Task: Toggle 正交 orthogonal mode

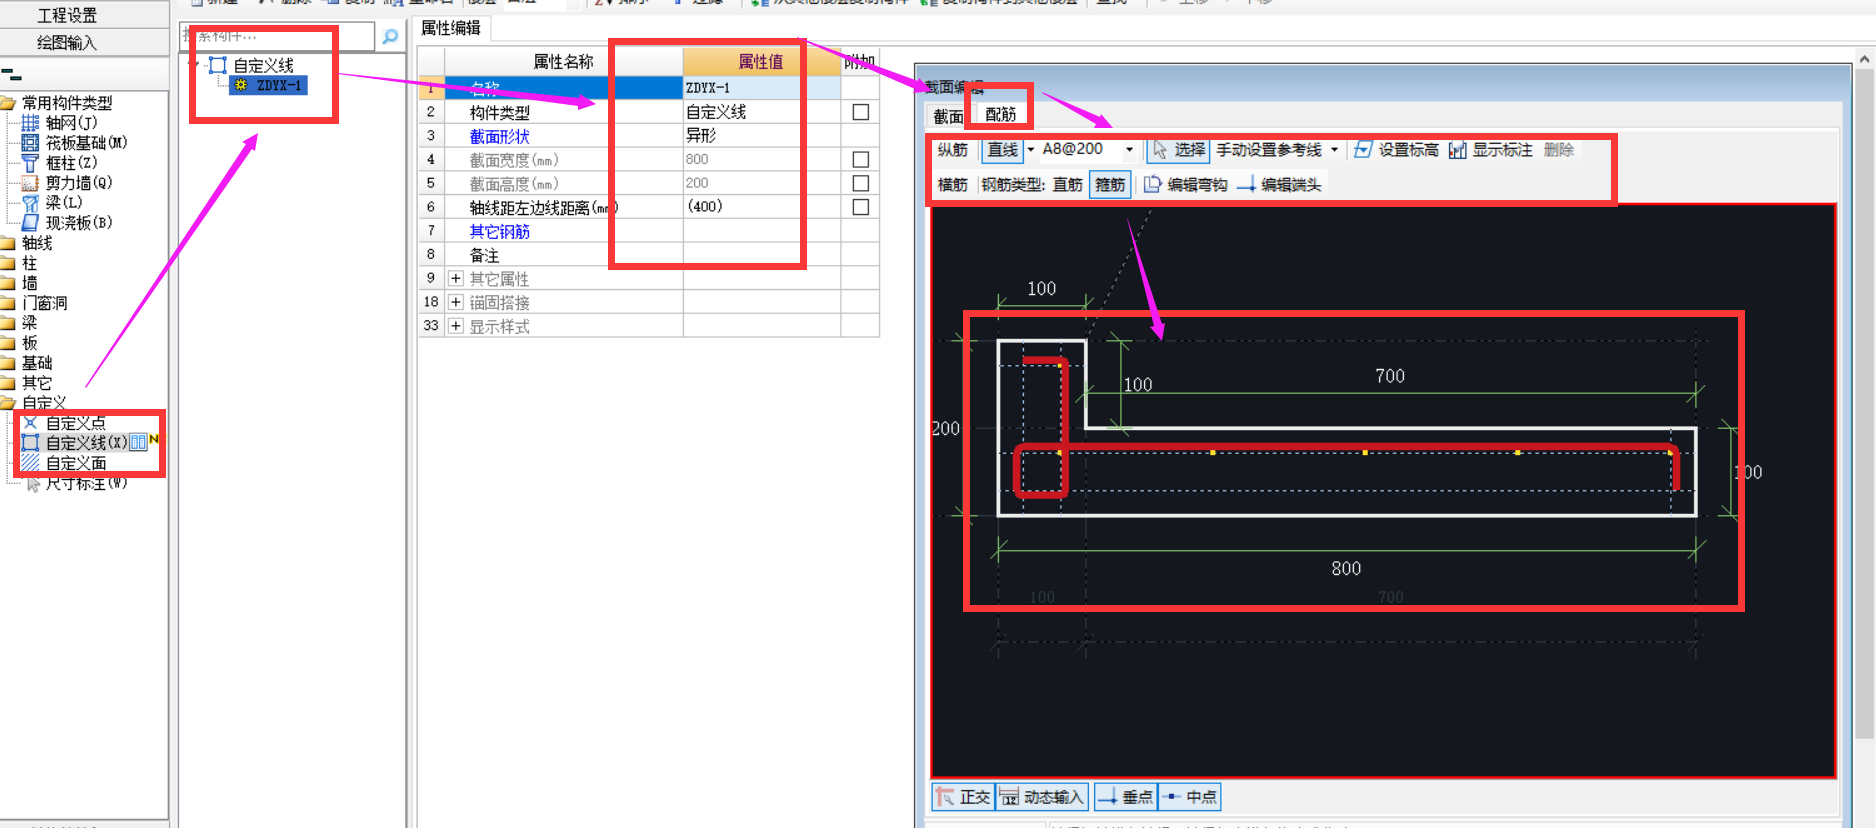Action: click(x=962, y=797)
